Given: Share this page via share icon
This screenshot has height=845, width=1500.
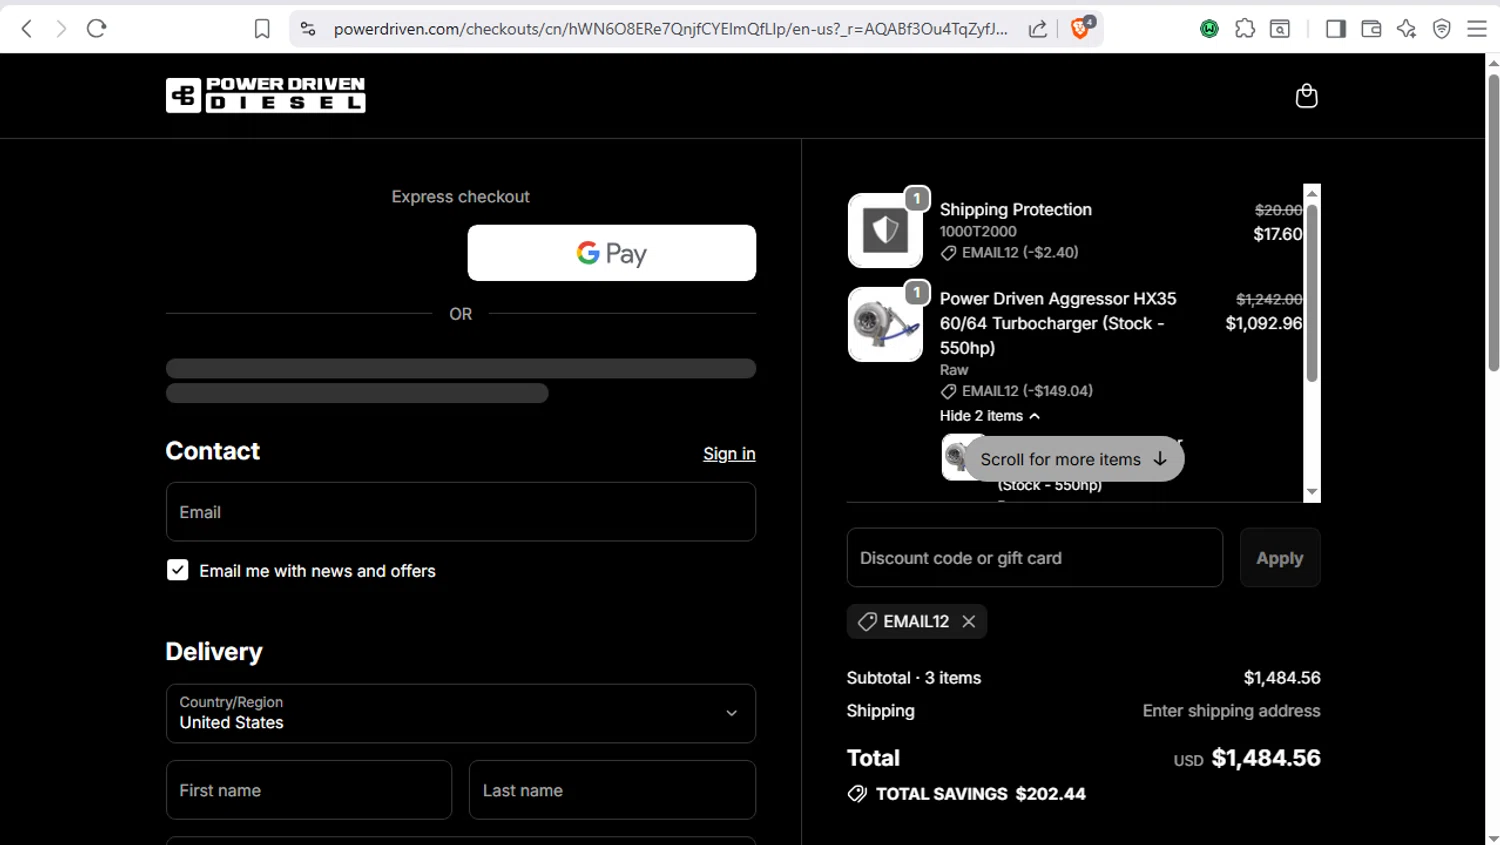Looking at the screenshot, I should pyautogui.click(x=1038, y=29).
